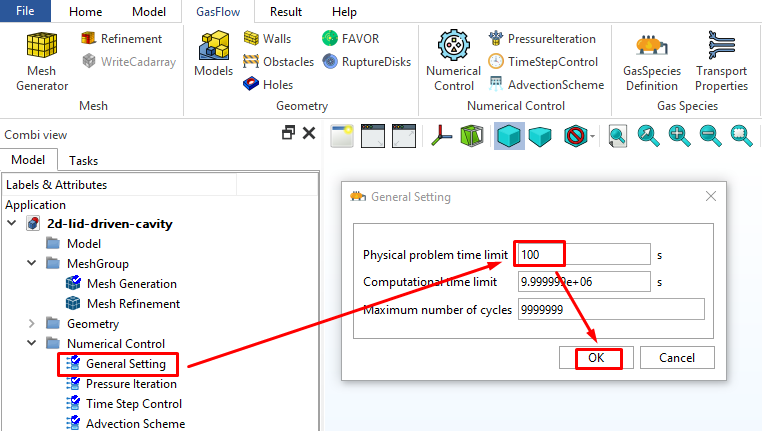The image size is (762, 431).
Task: Open the dropdown arrow beside the prohibit icon
Action: [x=592, y=136]
